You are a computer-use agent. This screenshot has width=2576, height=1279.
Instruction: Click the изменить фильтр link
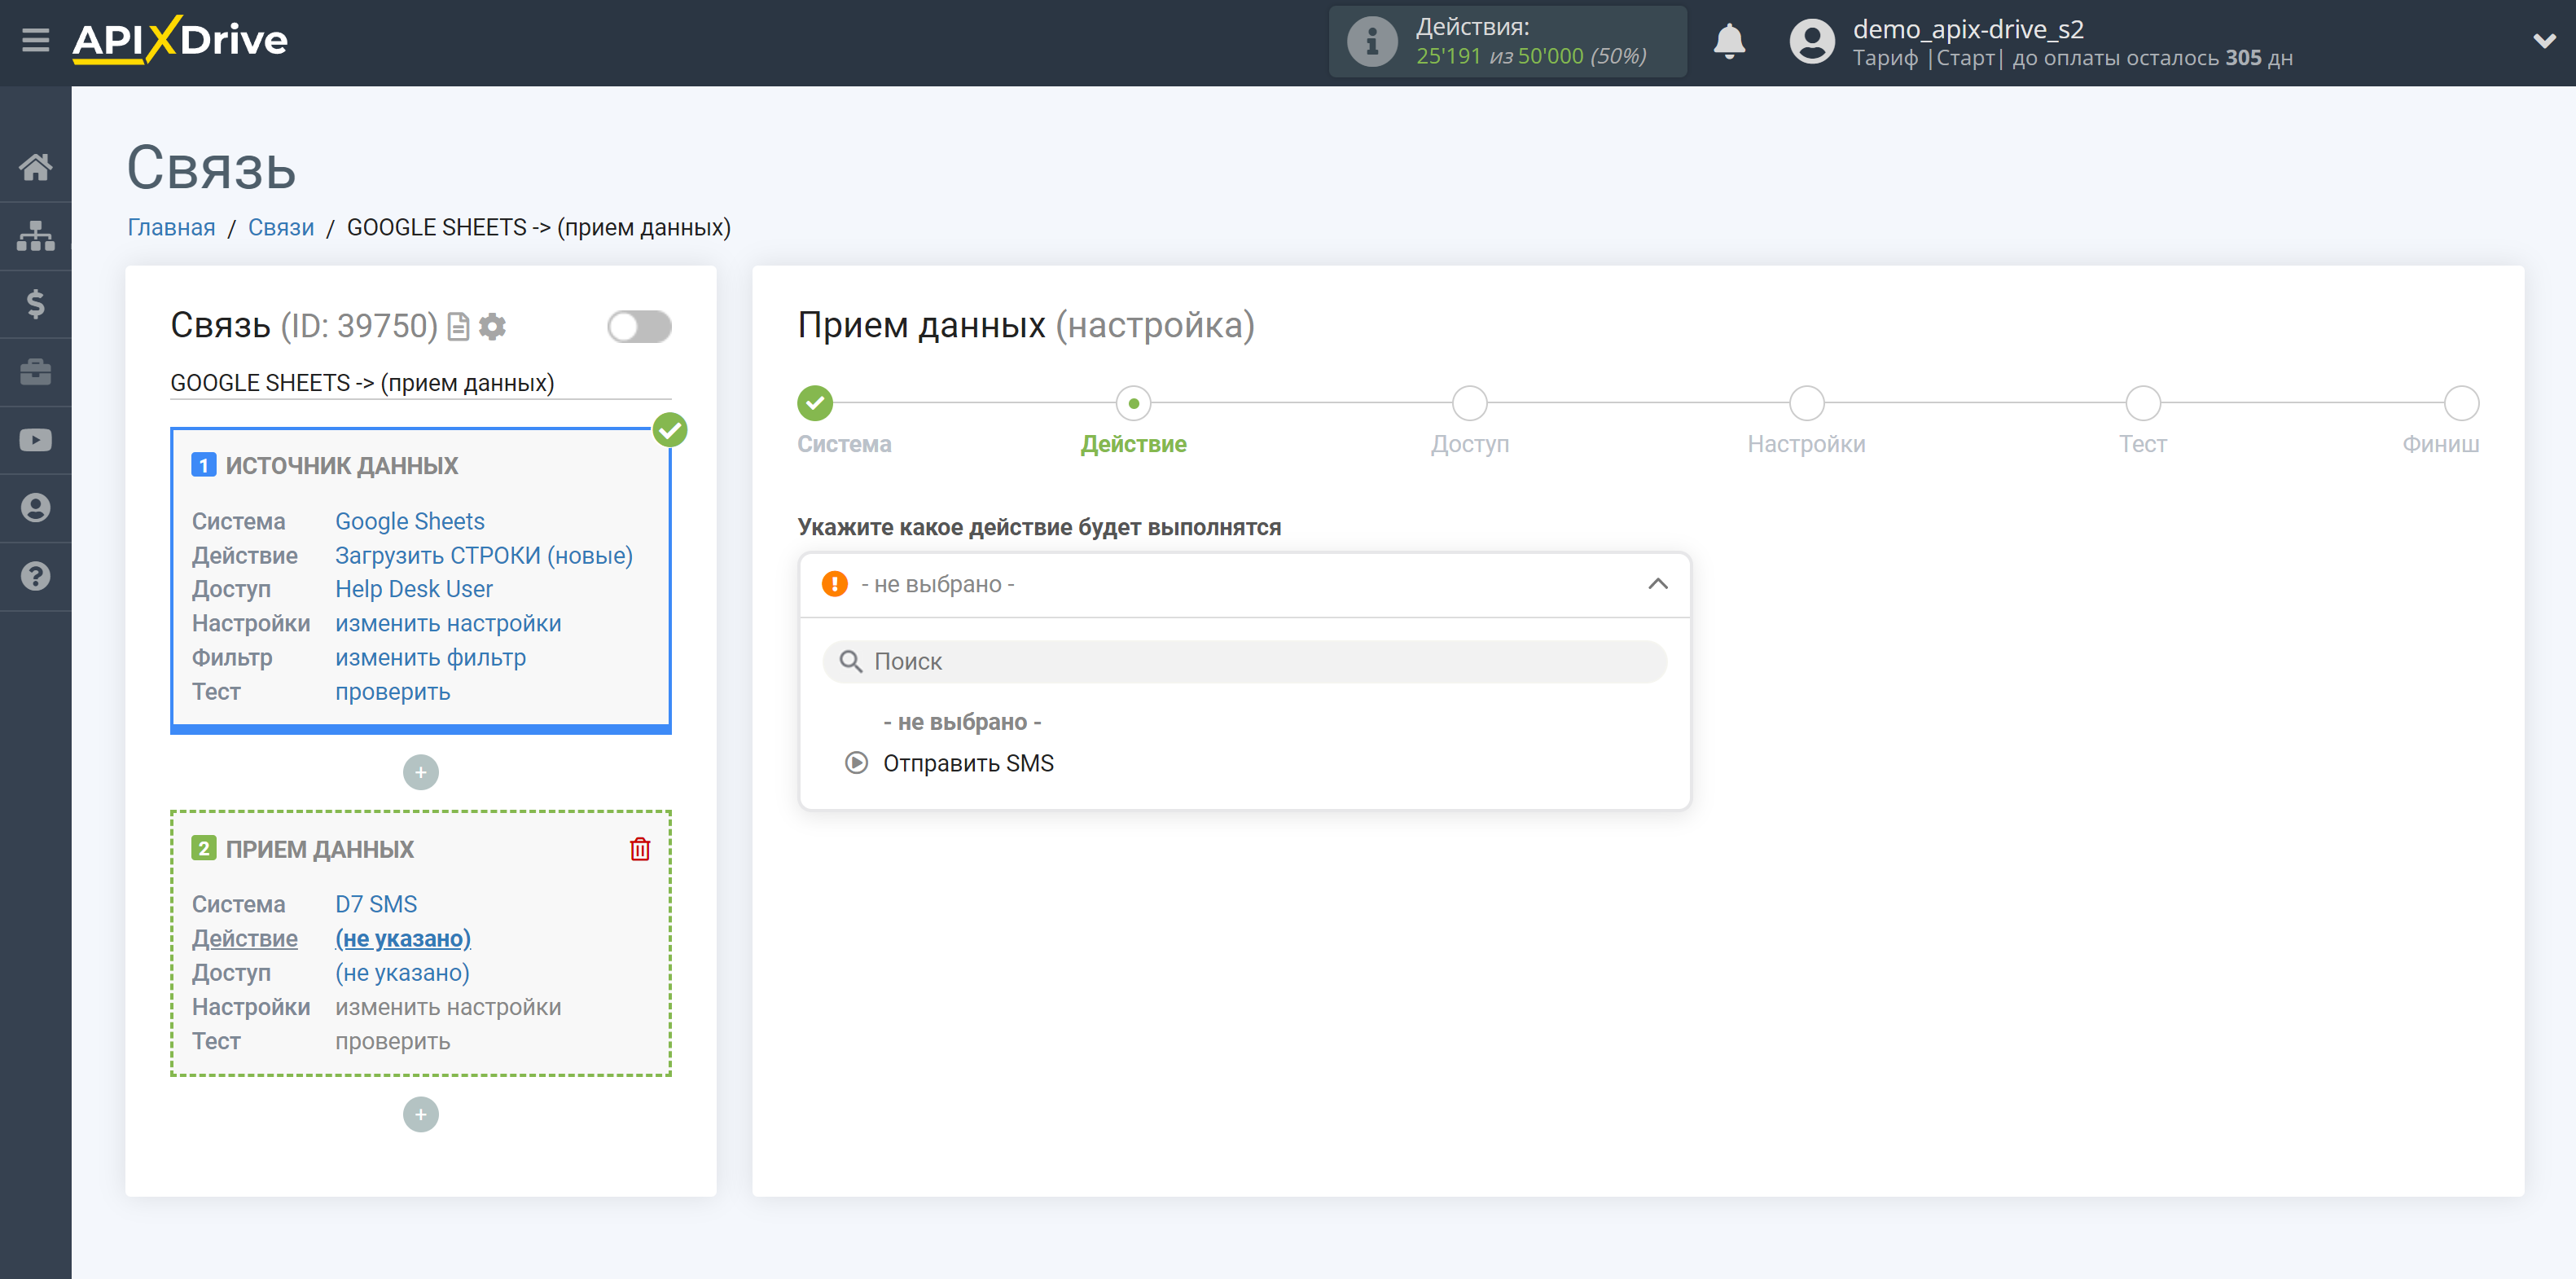point(430,657)
